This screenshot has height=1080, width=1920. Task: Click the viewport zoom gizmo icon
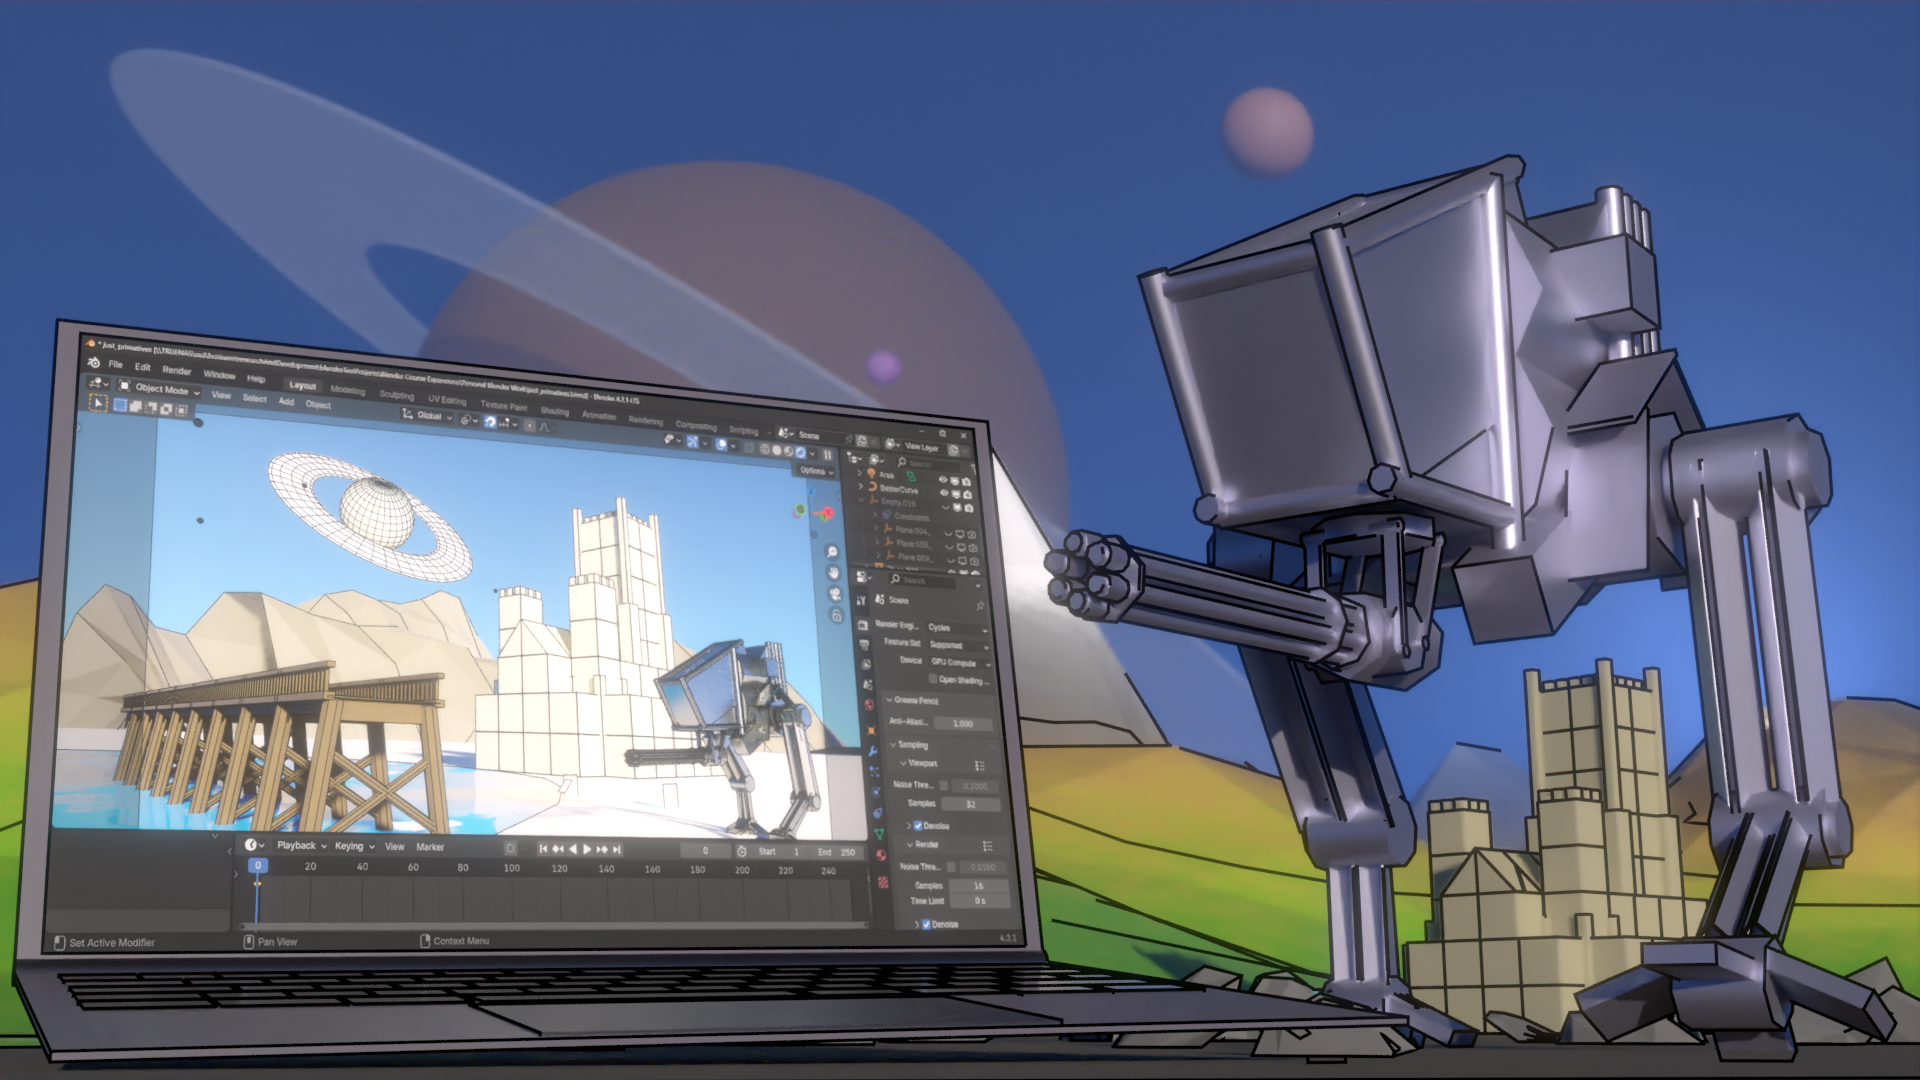point(832,551)
